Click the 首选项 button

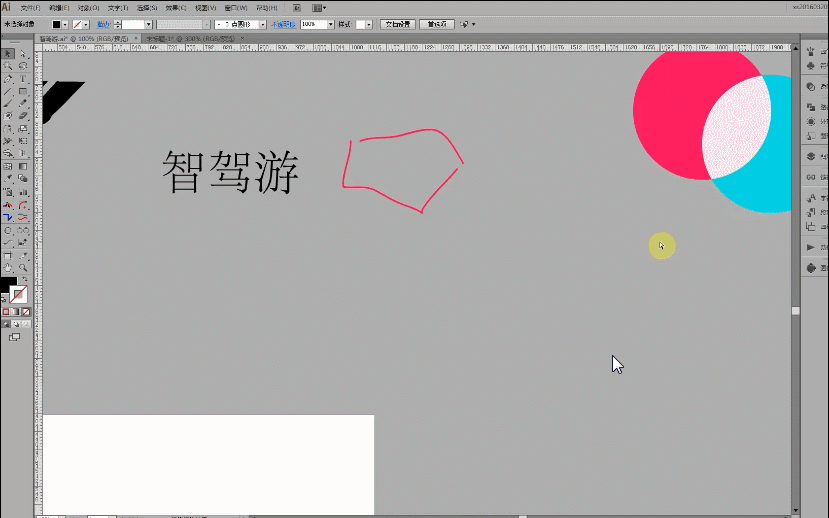(x=437, y=24)
